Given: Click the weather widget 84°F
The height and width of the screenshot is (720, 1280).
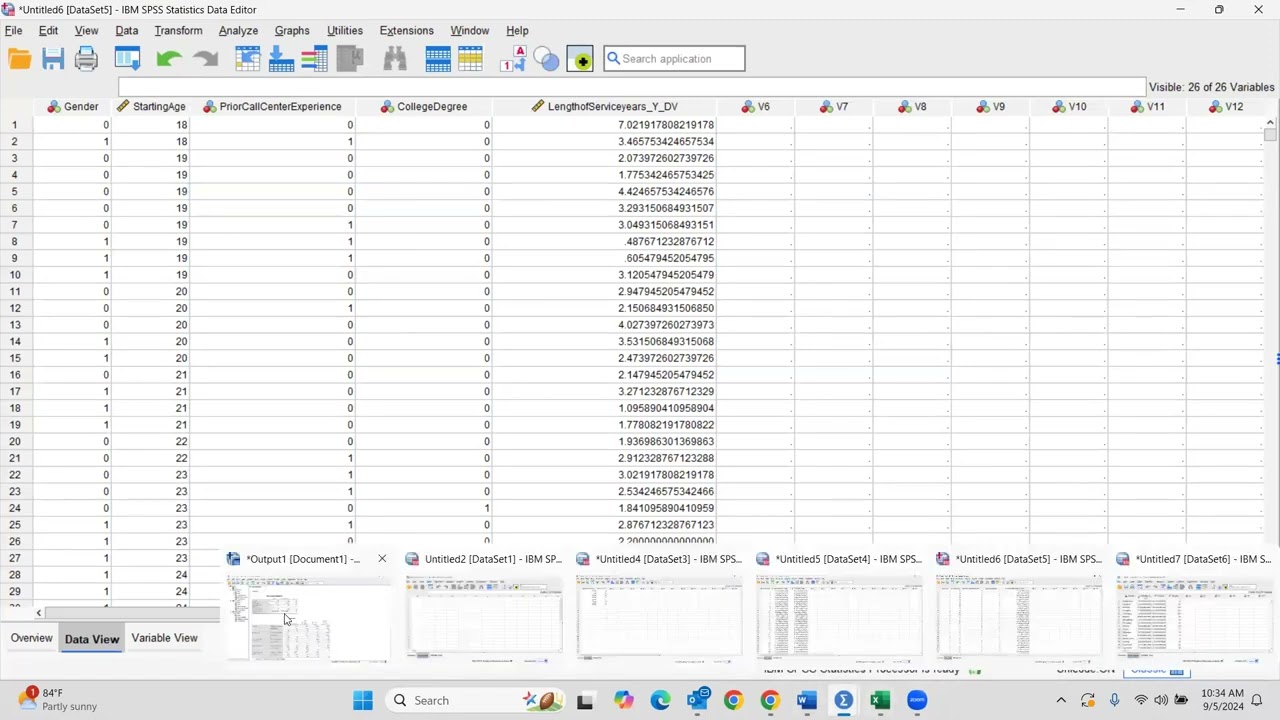Looking at the screenshot, I should 57,699.
